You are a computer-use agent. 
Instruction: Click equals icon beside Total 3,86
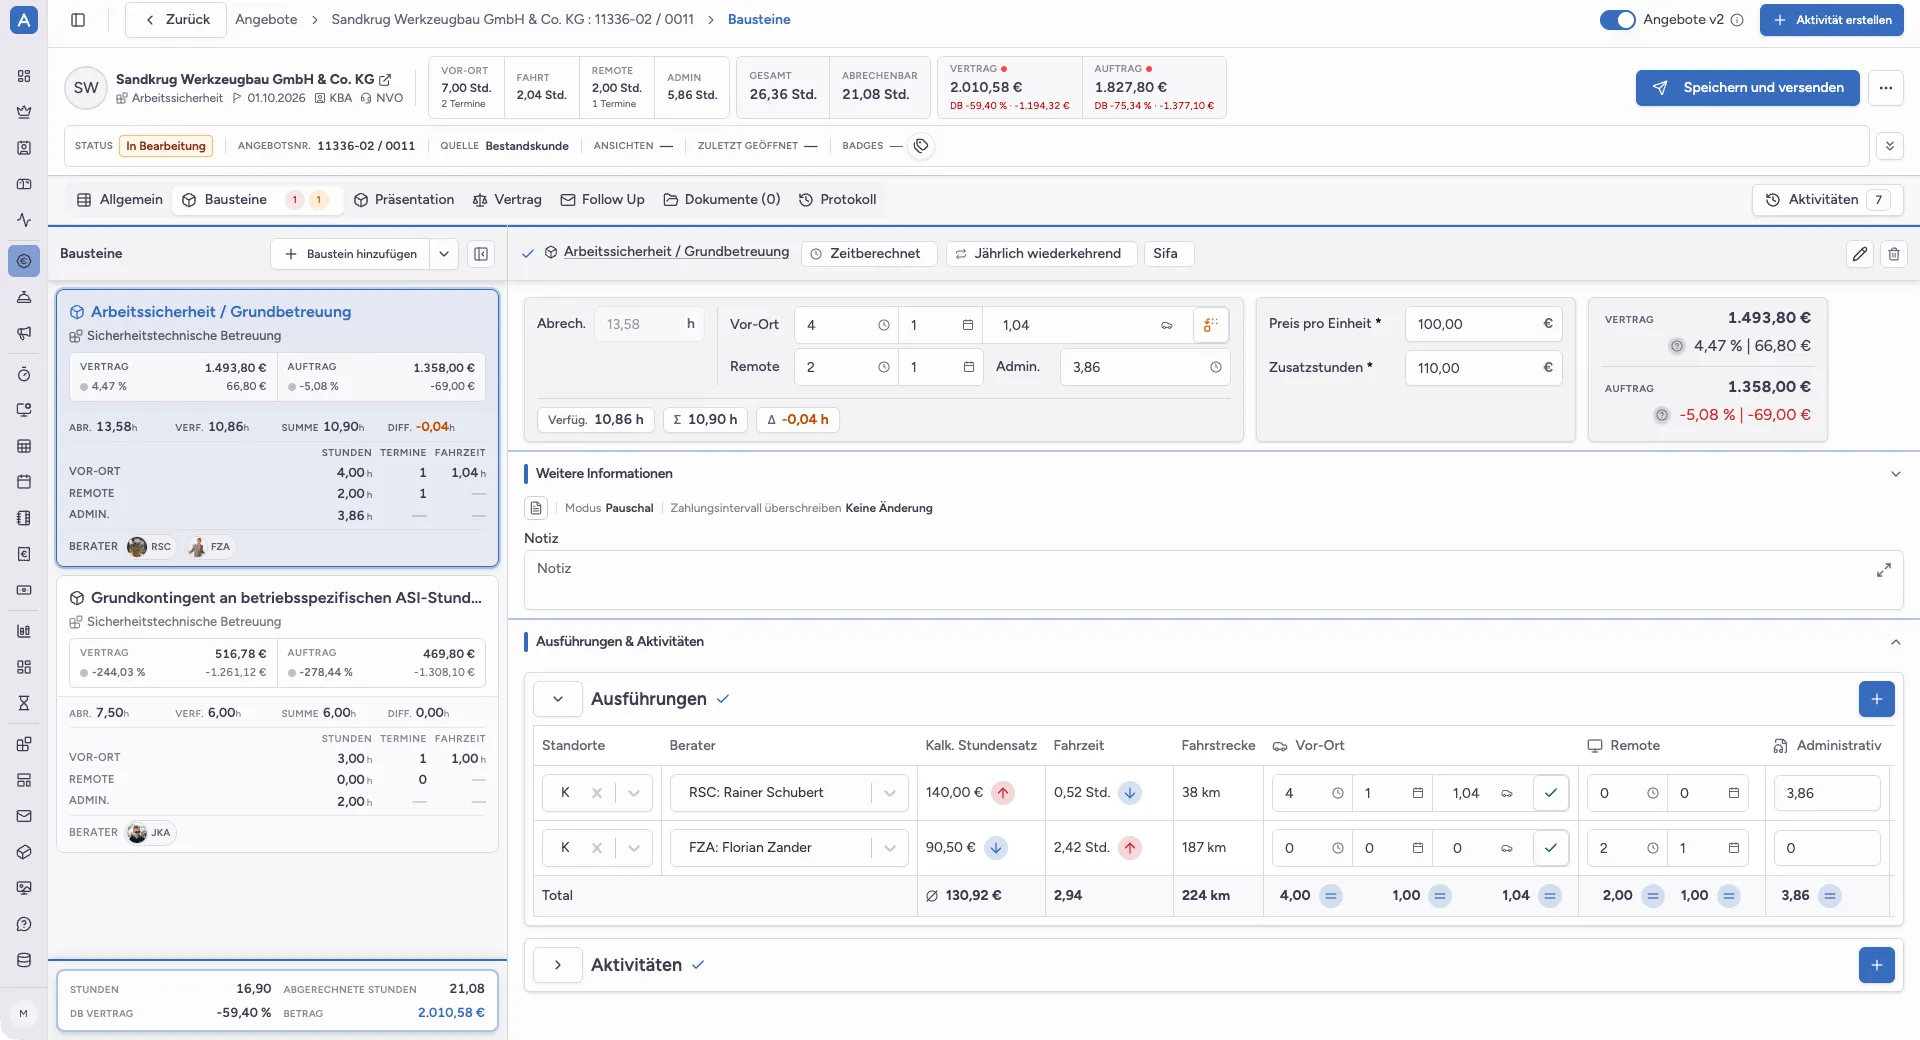click(1829, 896)
